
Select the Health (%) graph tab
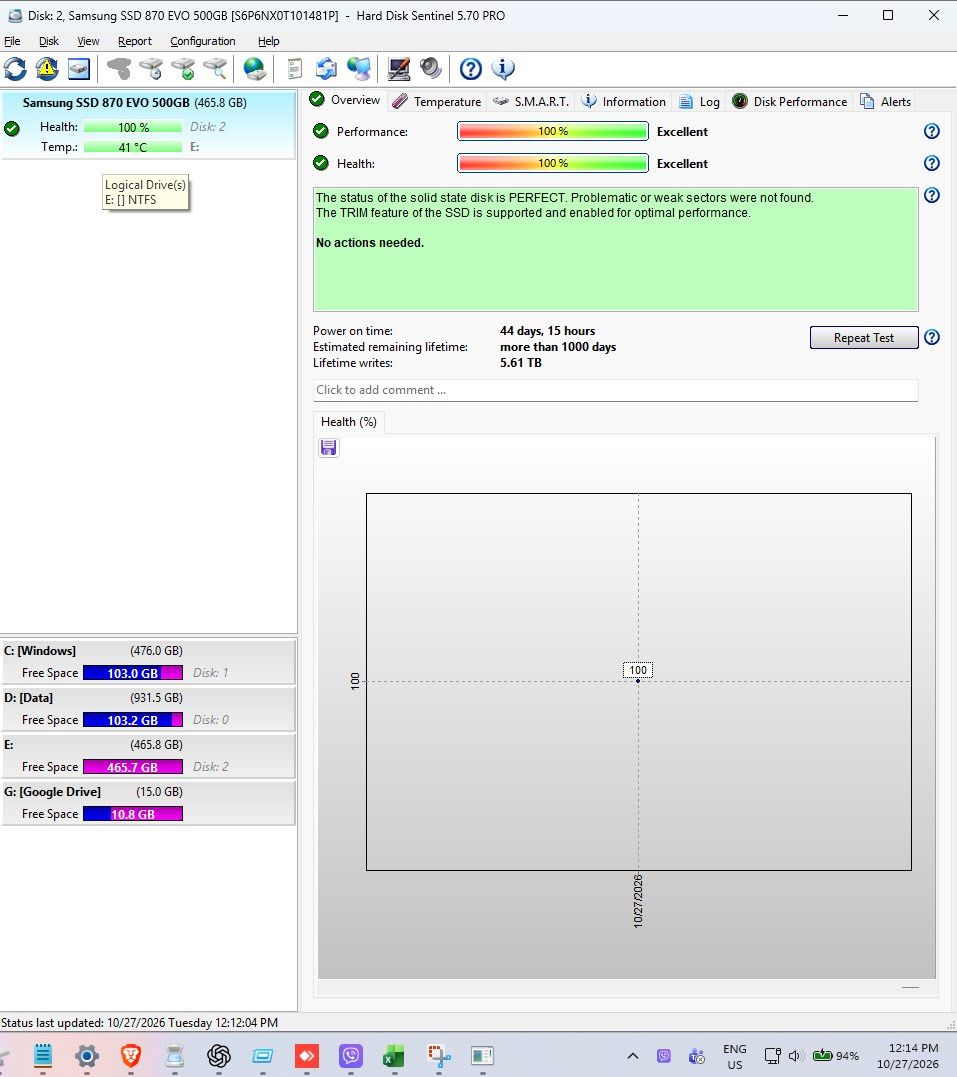[349, 422]
